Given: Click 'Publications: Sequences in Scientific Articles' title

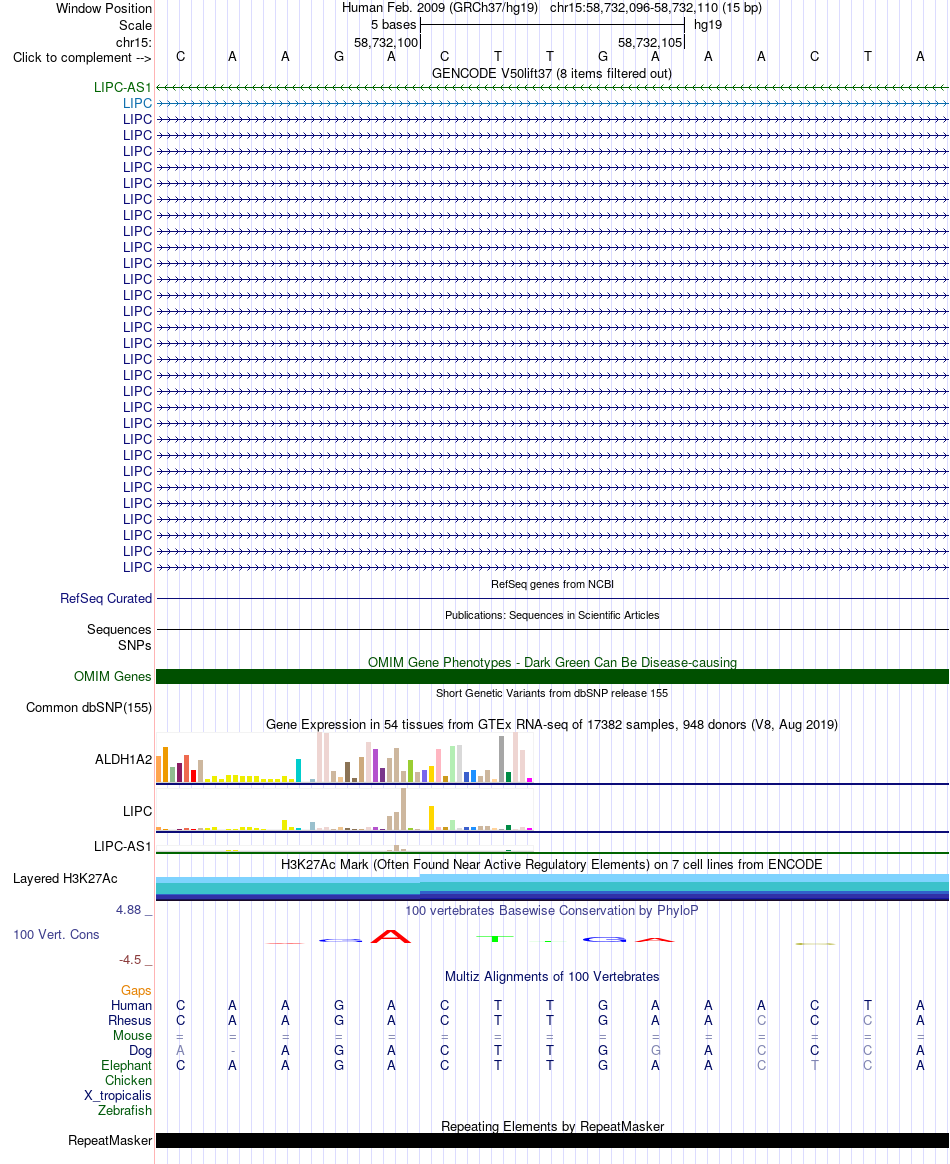Looking at the screenshot, I should (552, 615).
